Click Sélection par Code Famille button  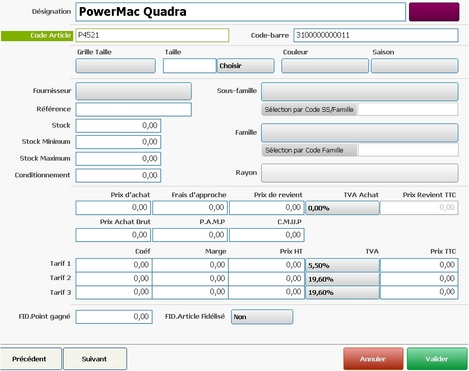(x=309, y=150)
